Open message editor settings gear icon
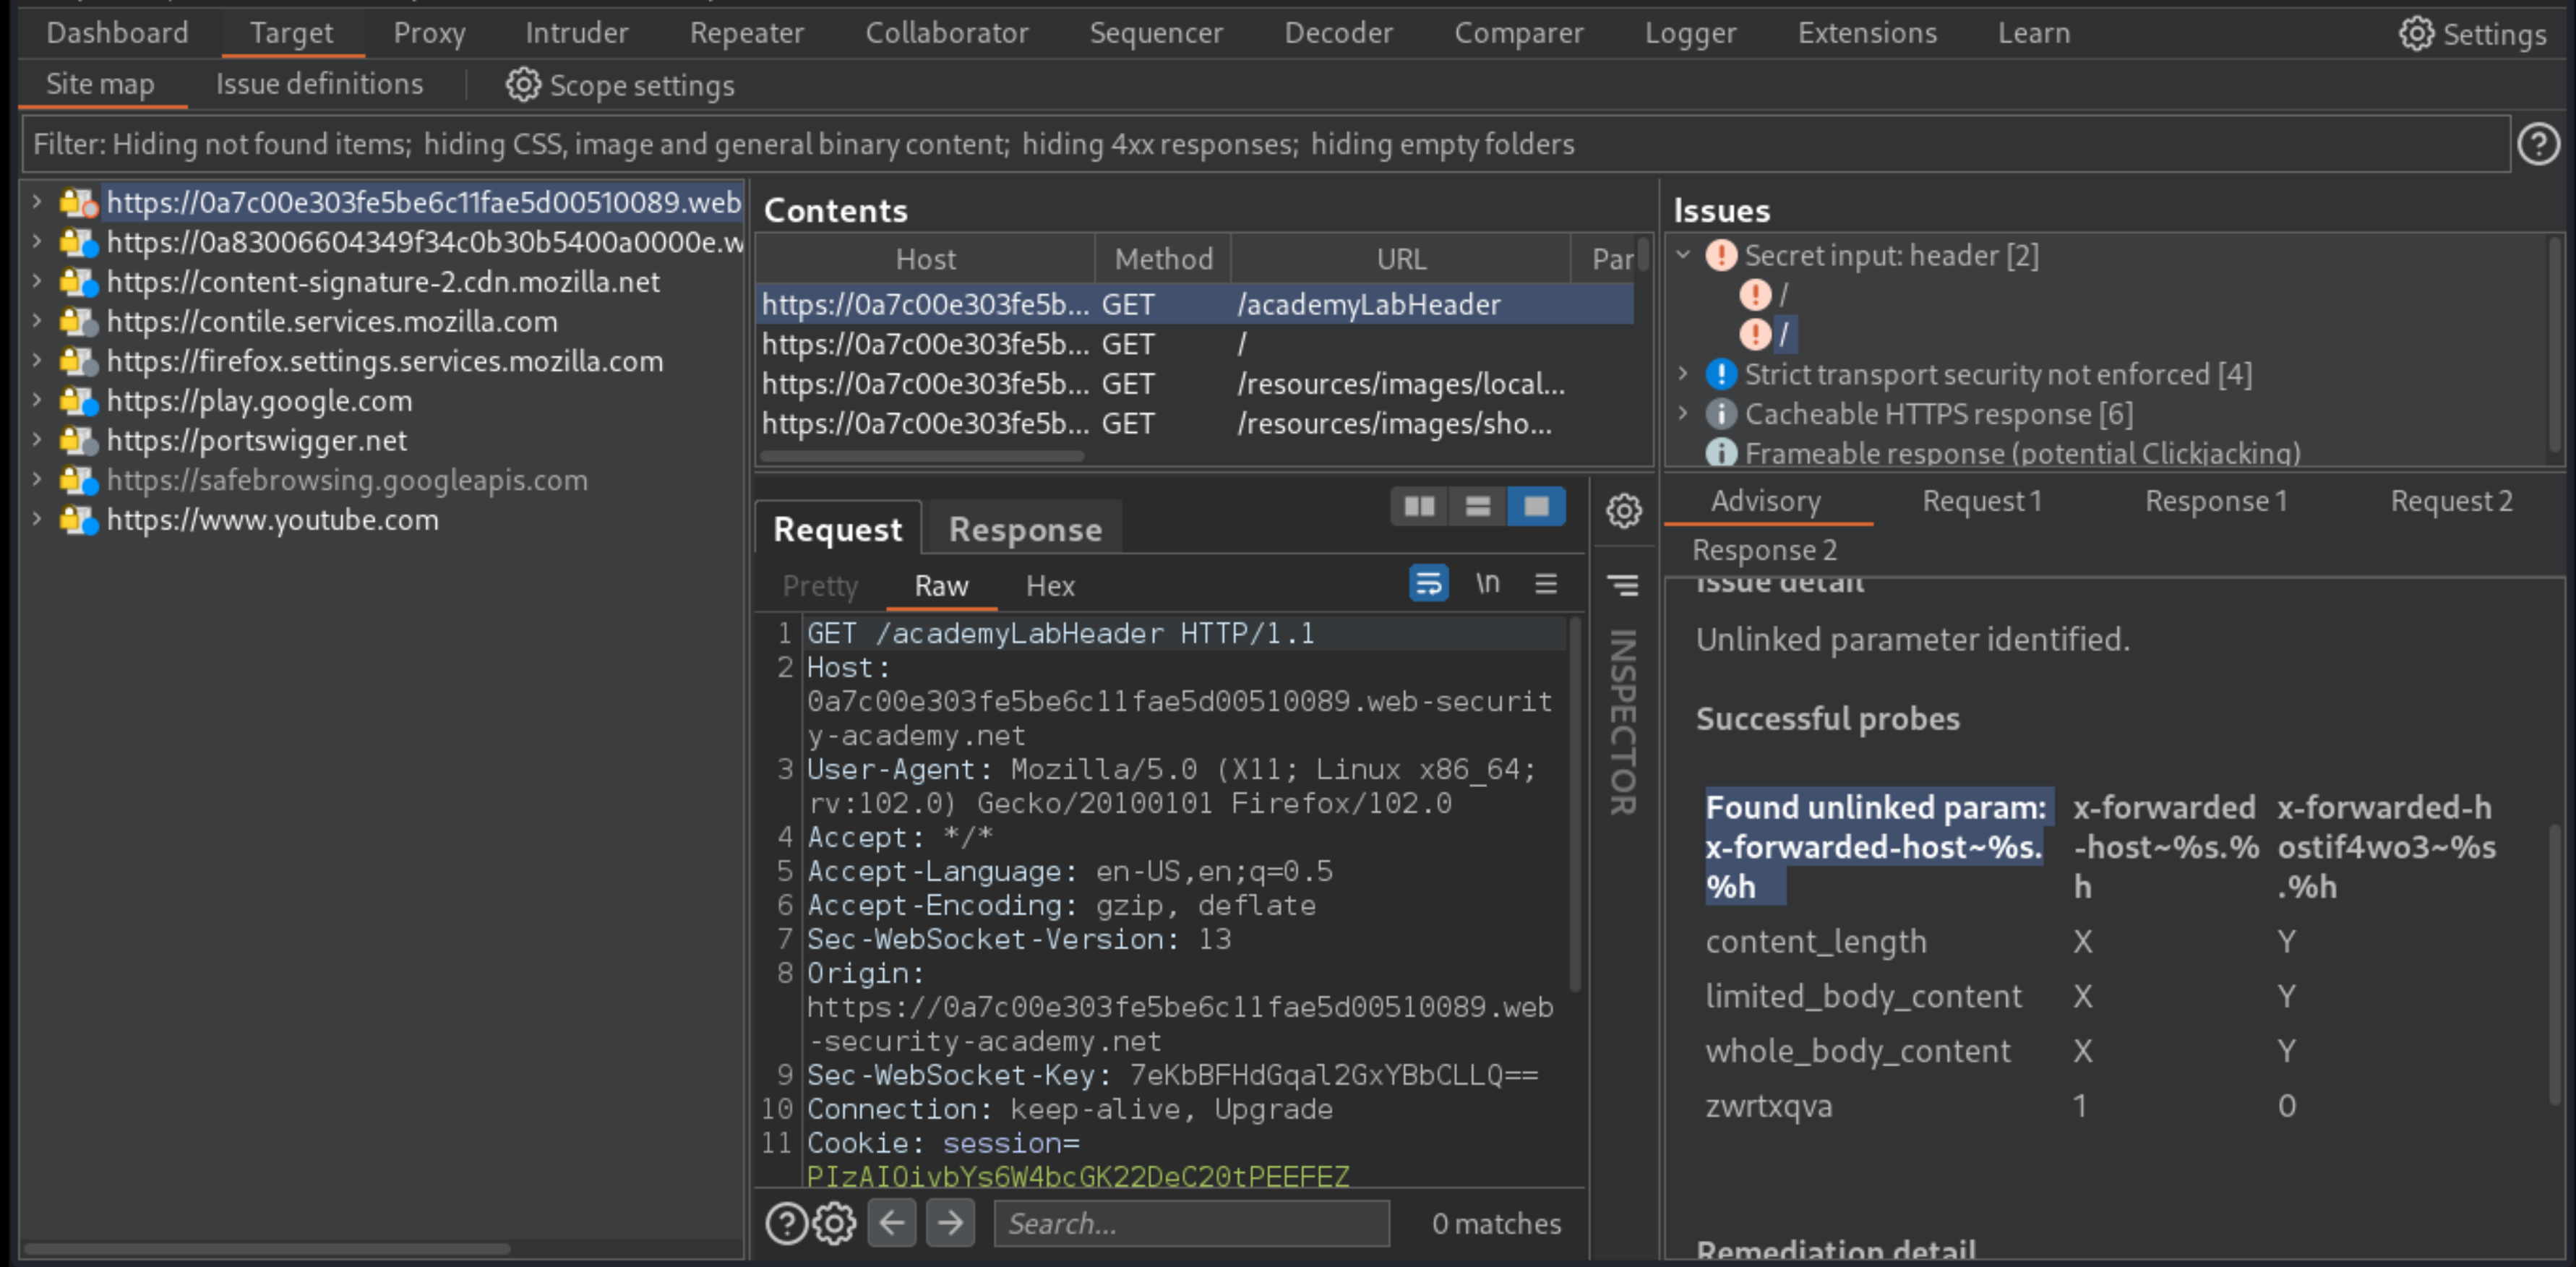Image resolution: width=2576 pixels, height=1267 pixels. (1623, 510)
